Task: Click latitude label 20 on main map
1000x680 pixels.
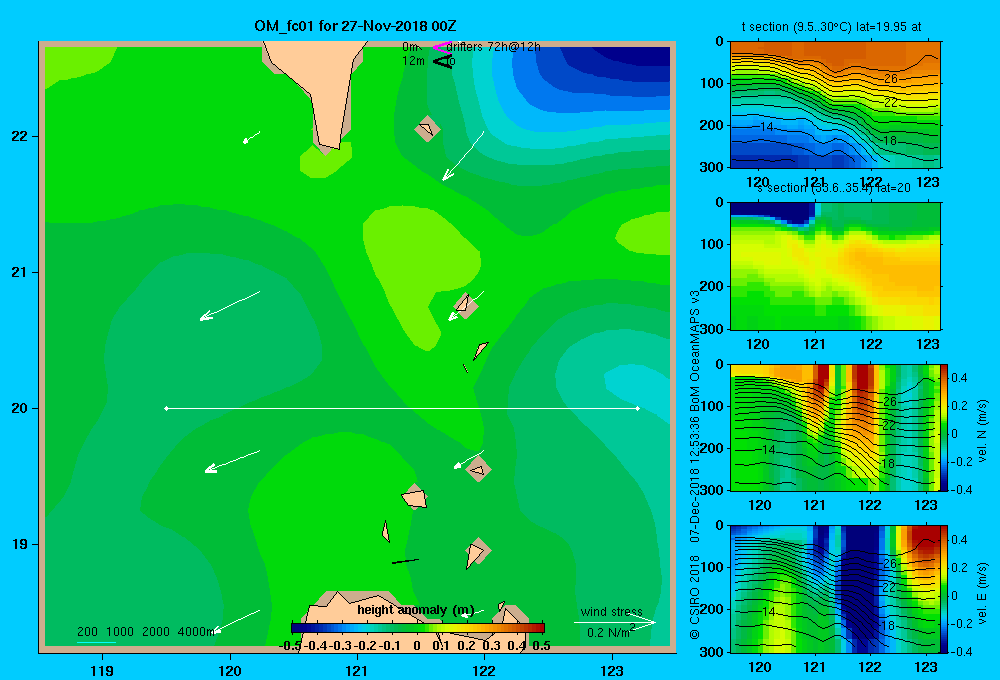Action: (20, 408)
